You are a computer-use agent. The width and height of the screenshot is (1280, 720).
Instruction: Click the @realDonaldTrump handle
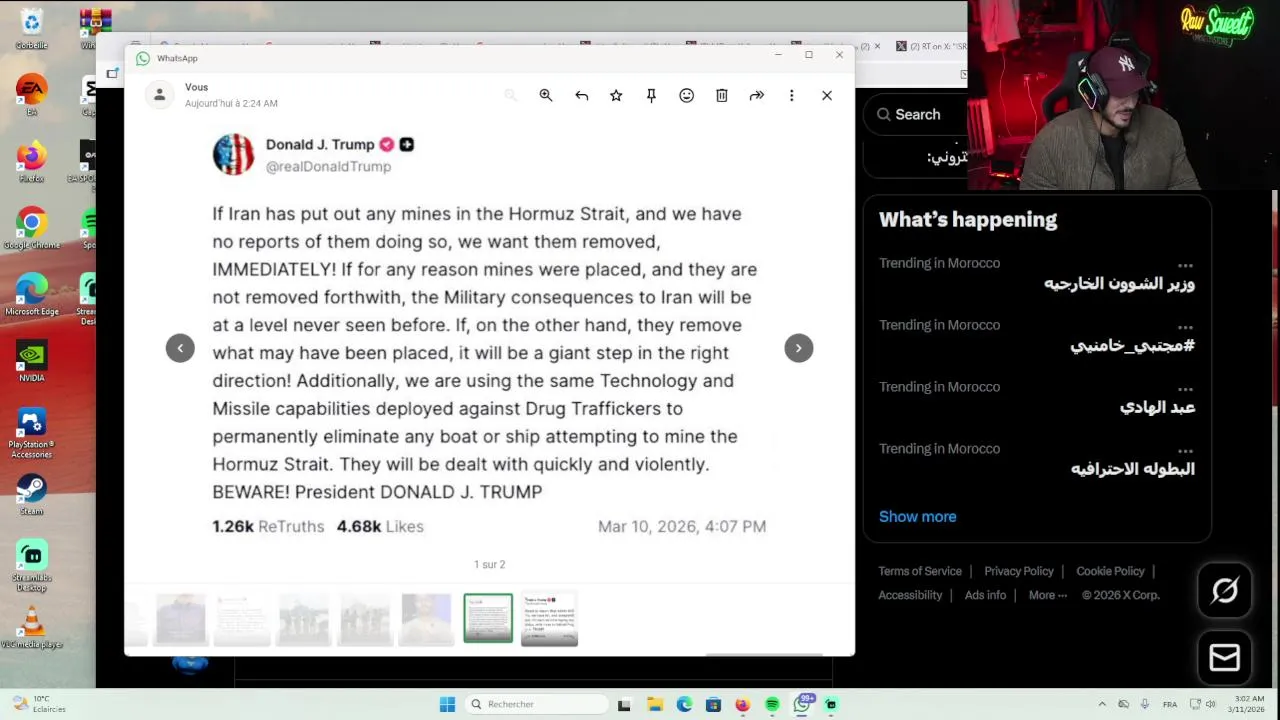pos(328,167)
